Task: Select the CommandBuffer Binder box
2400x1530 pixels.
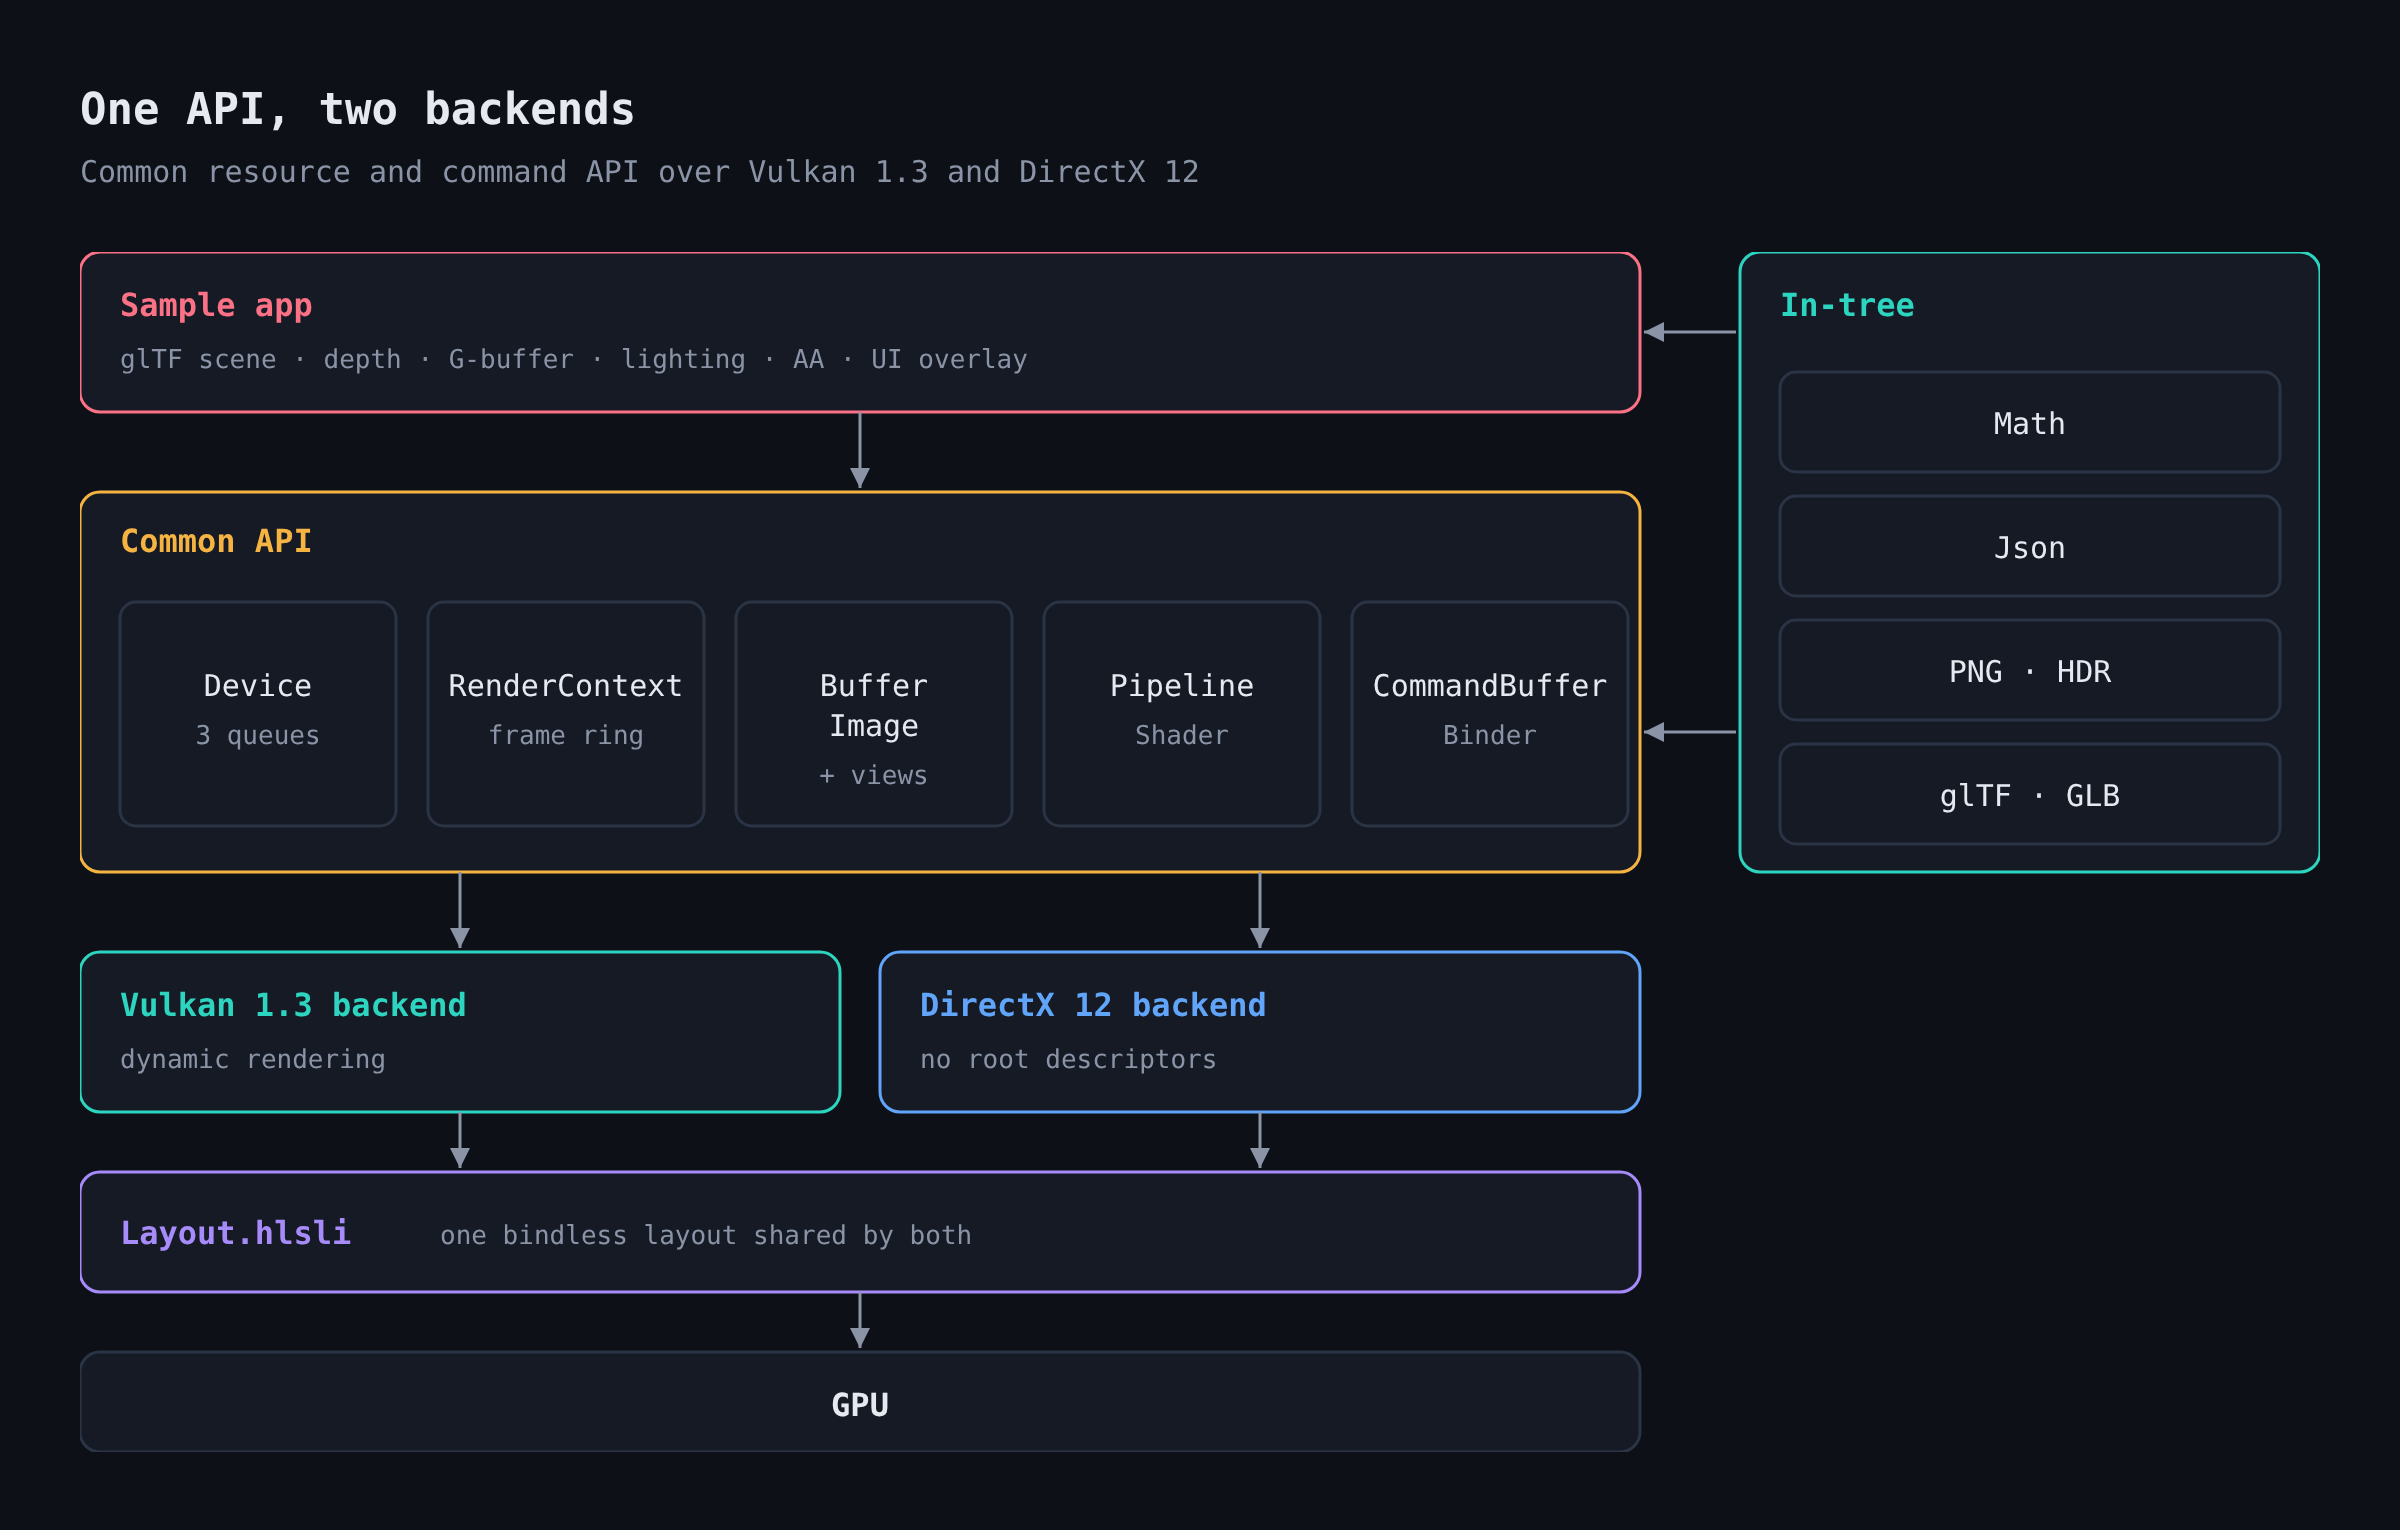Action: [1490, 714]
